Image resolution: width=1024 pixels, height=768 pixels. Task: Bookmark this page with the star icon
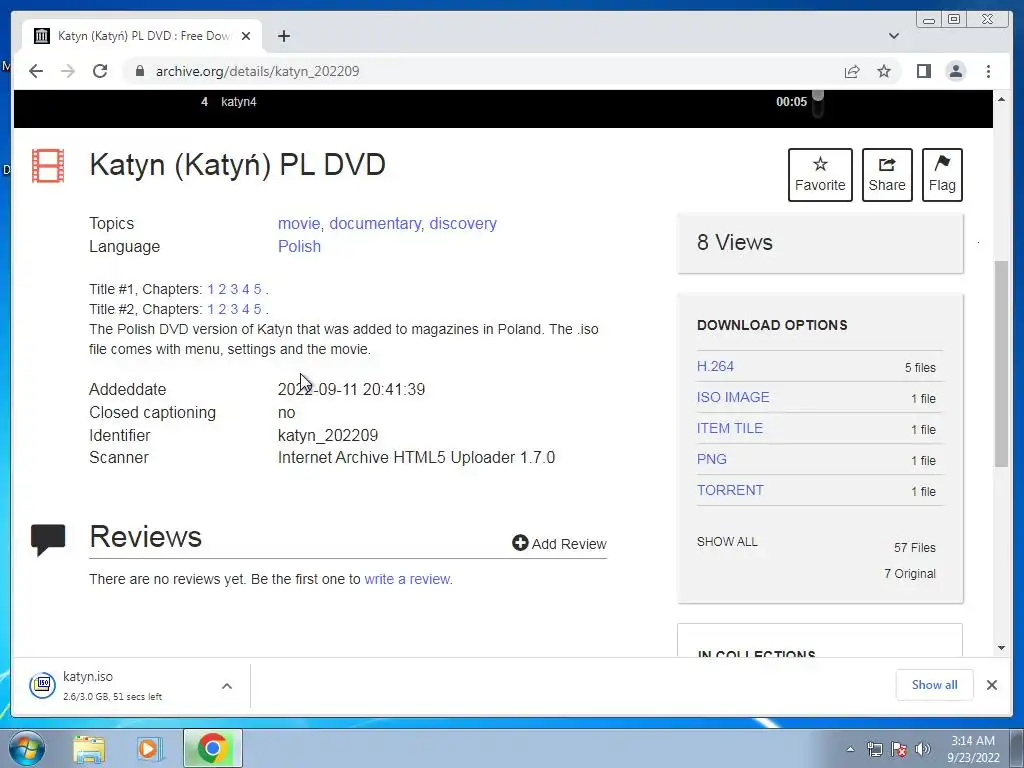click(884, 71)
